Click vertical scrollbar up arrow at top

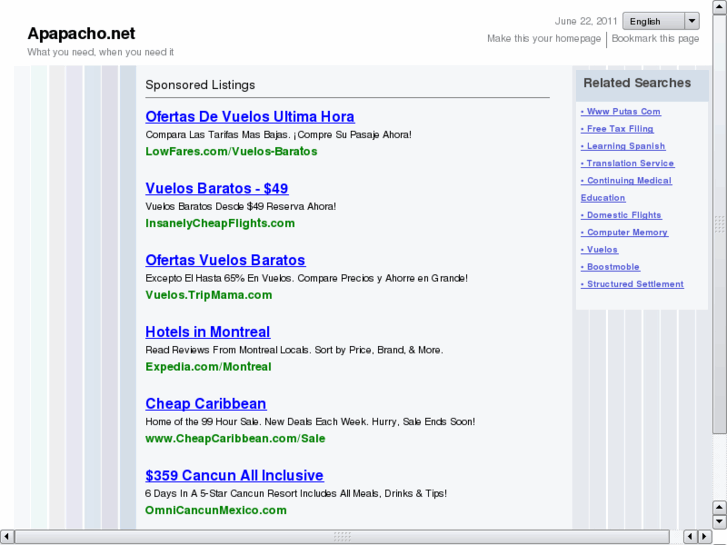(719, 7)
